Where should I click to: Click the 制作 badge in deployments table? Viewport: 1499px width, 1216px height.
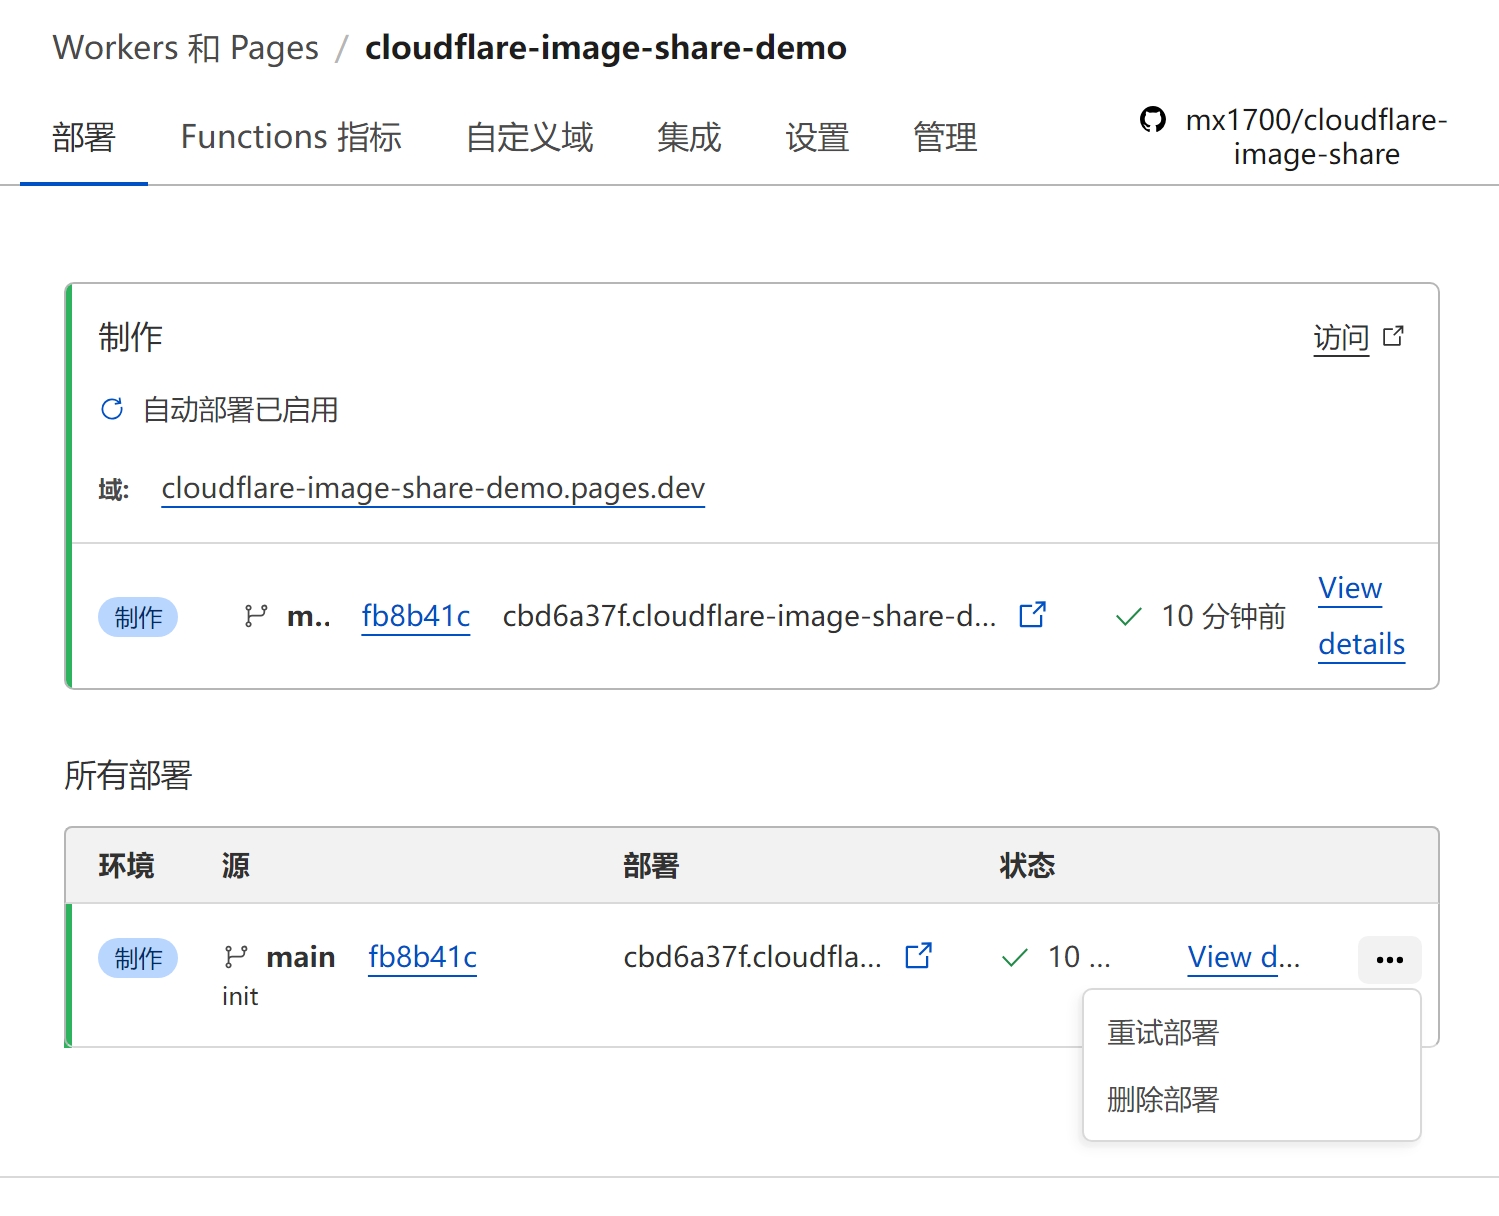138,958
